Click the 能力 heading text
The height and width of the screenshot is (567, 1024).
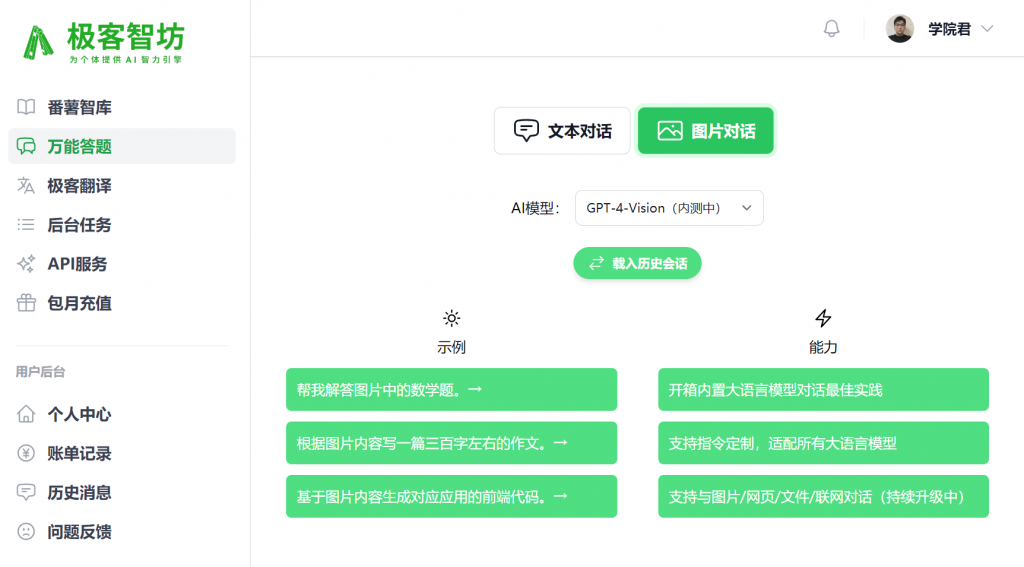(823, 347)
